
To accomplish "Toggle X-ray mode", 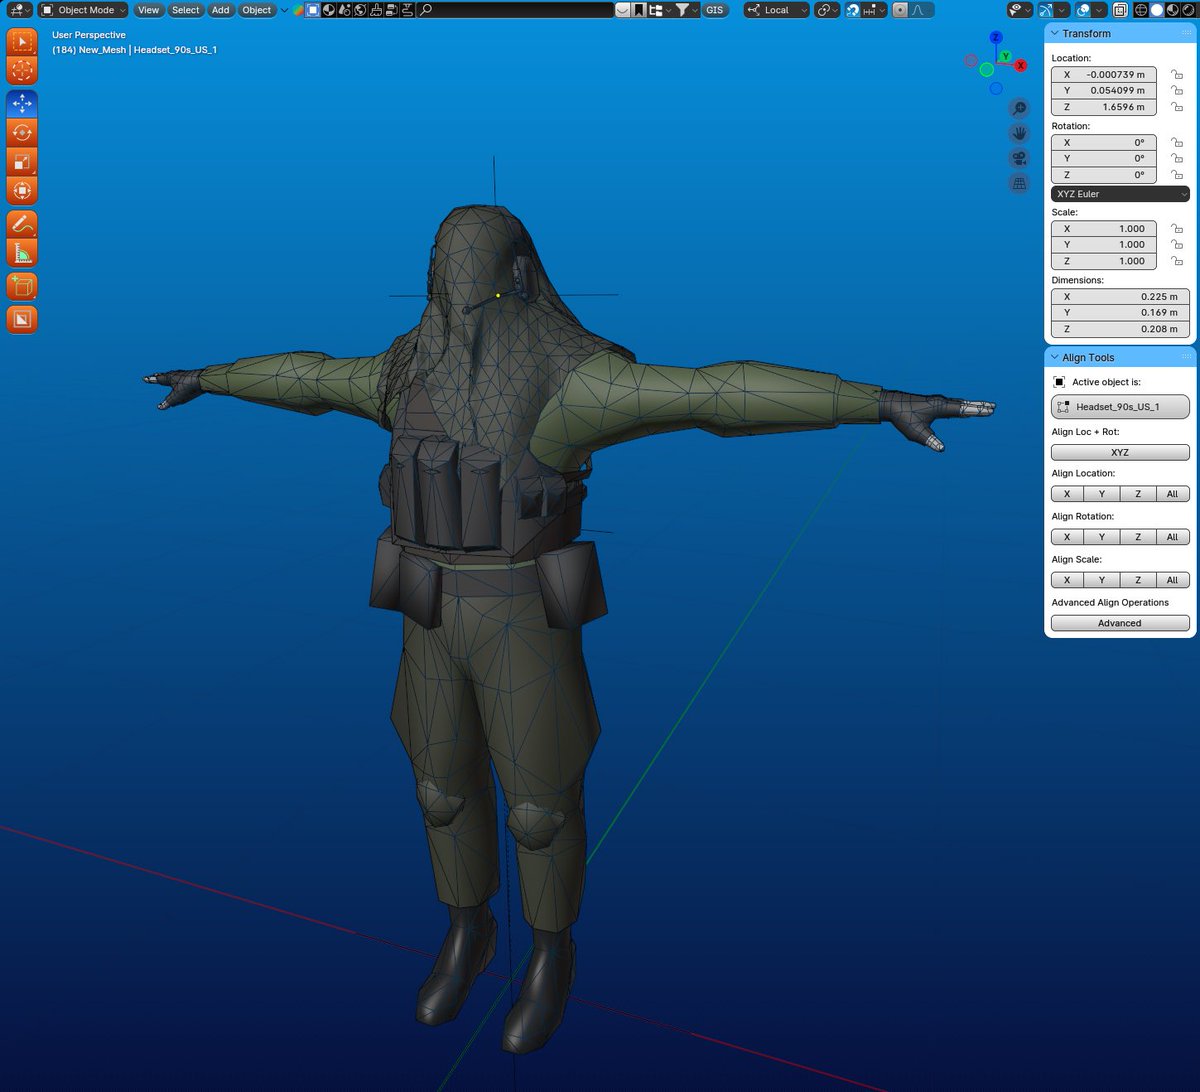I will [1120, 10].
